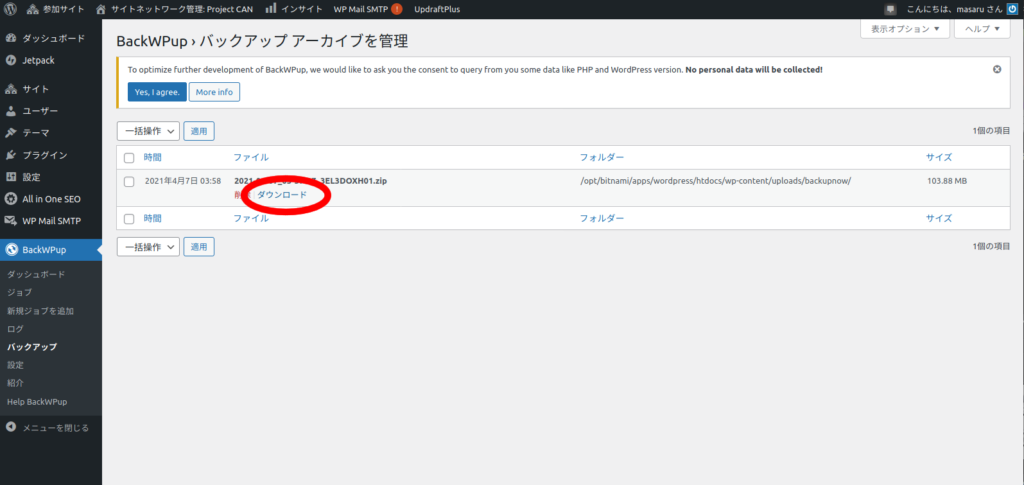This screenshot has width=1024, height=485.
Task: Click the Yes, I agree. button
Action: [155, 92]
